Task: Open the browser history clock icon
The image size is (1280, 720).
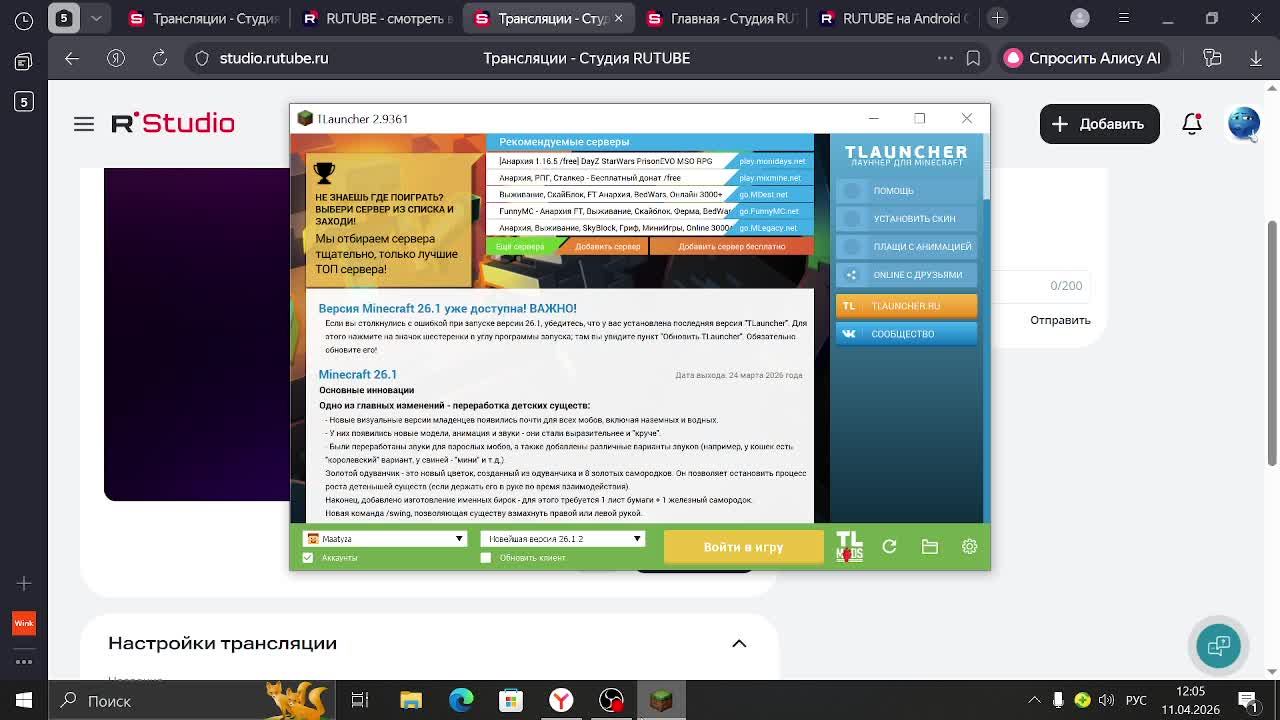Action: click(24, 19)
